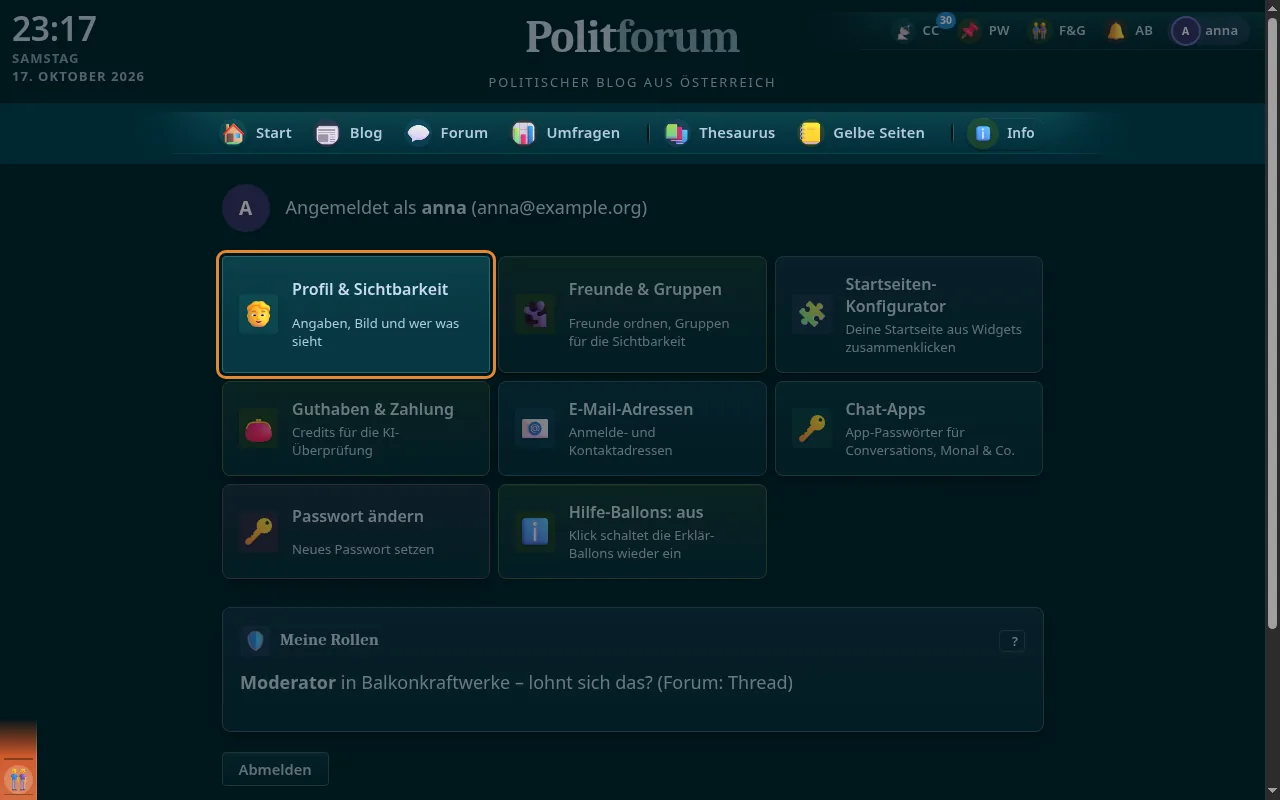Screen dimensions: 1280x800
Task: Open the Profil & Sichtbarkeit tile
Action: click(356, 314)
